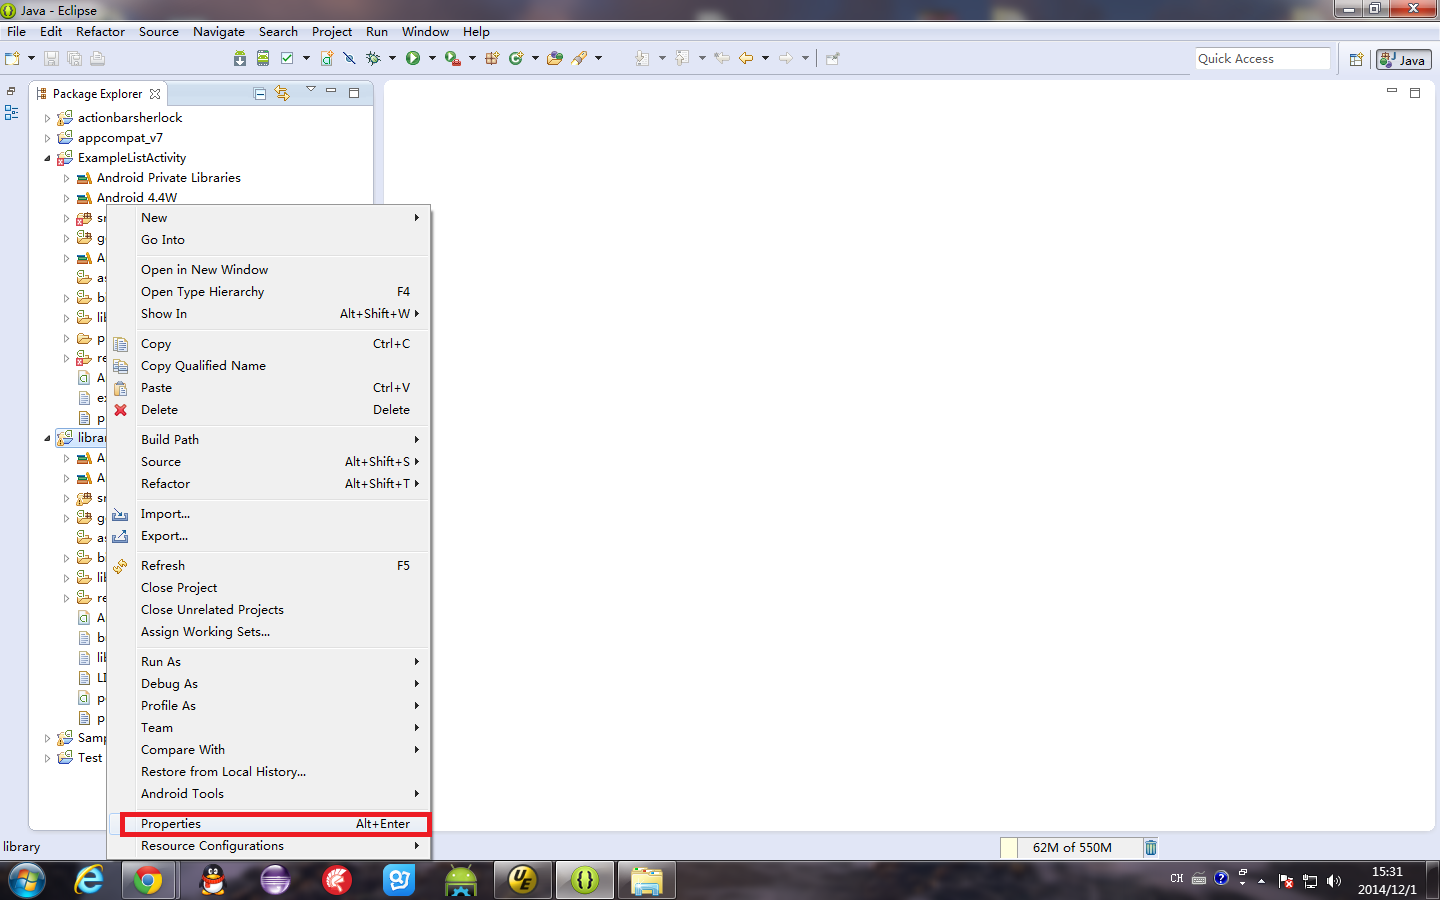The height and width of the screenshot is (900, 1440).
Task: Open the Build Path submenu
Action: (x=270, y=440)
